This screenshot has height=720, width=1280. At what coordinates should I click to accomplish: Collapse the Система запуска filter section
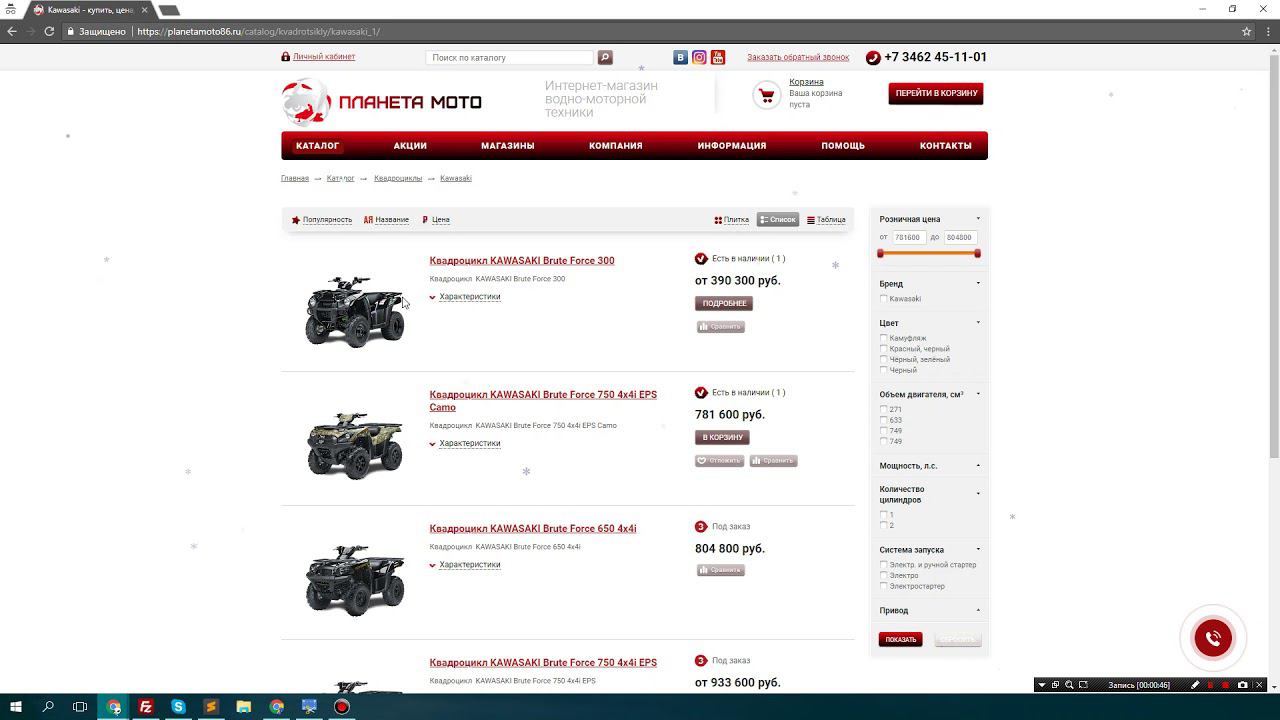(978, 550)
